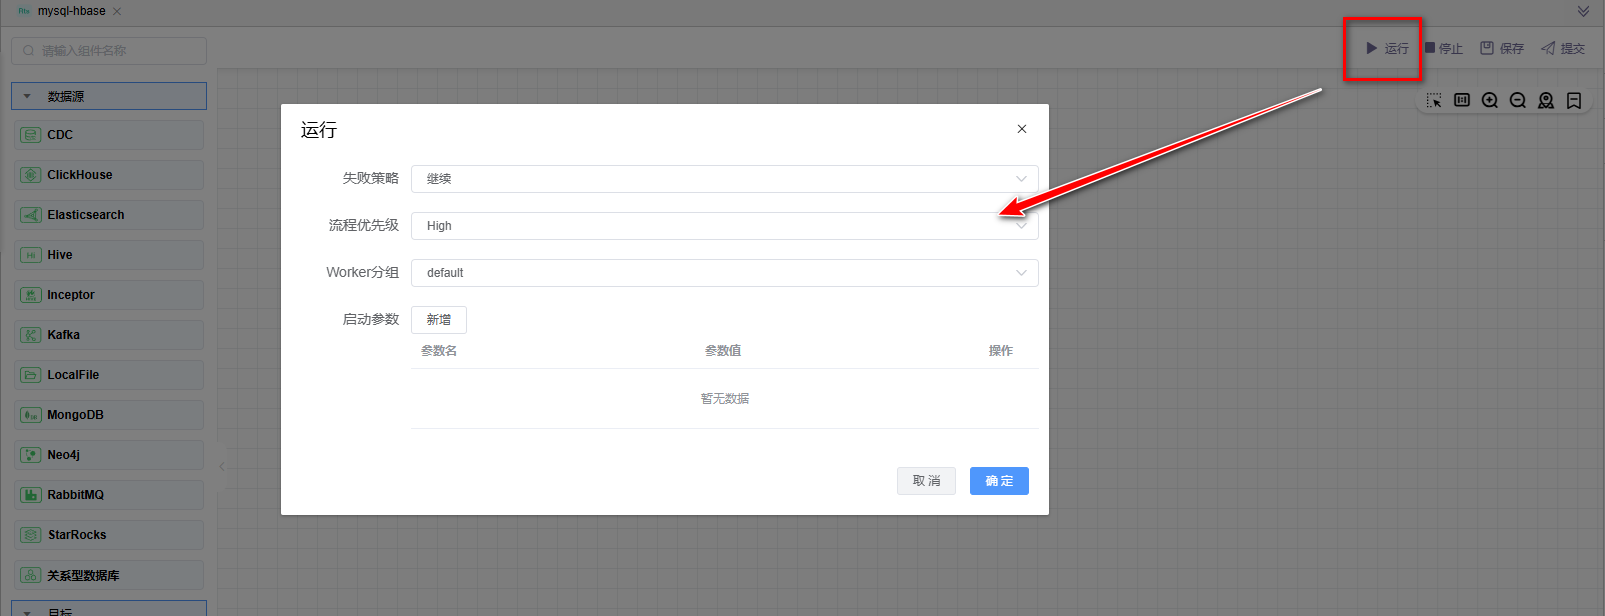Click the locate/position map icon
Viewport: 1605px width, 616px height.
click(1546, 101)
